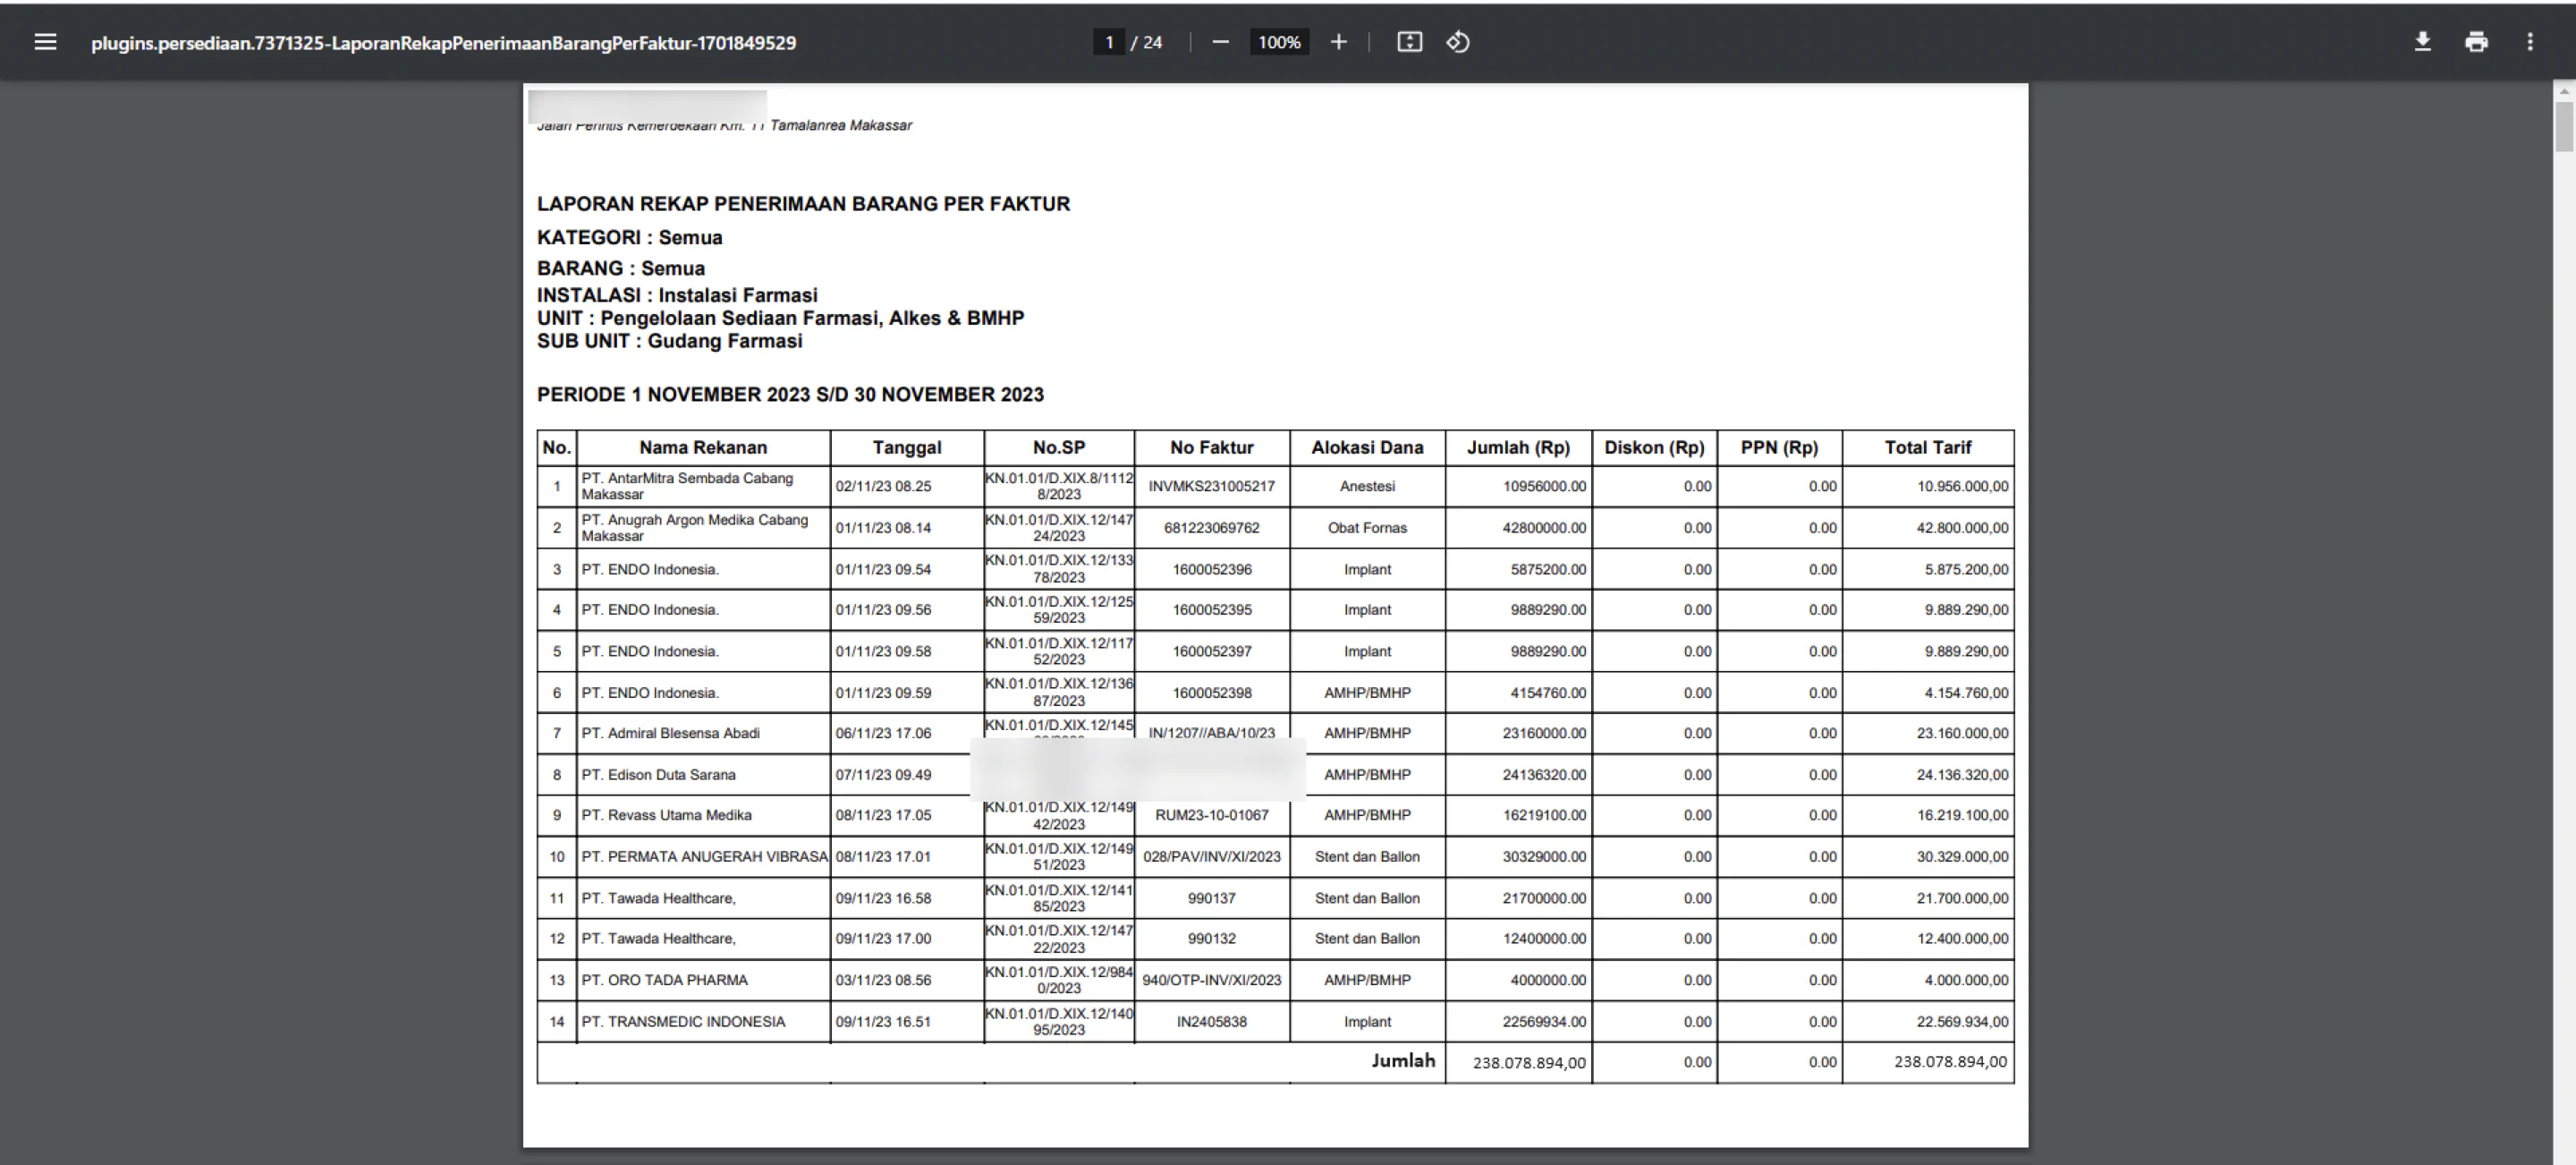The image size is (2576, 1165).
Task: Click the report title heading
Action: click(803, 204)
